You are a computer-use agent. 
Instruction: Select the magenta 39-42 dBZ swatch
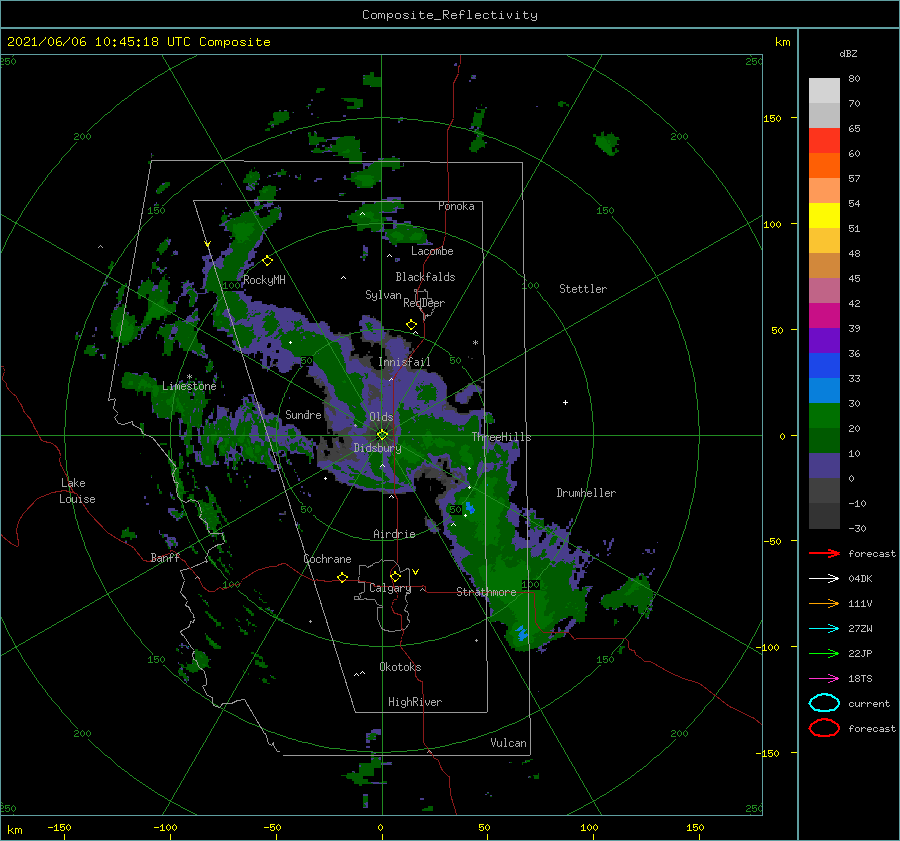pos(824,316)
